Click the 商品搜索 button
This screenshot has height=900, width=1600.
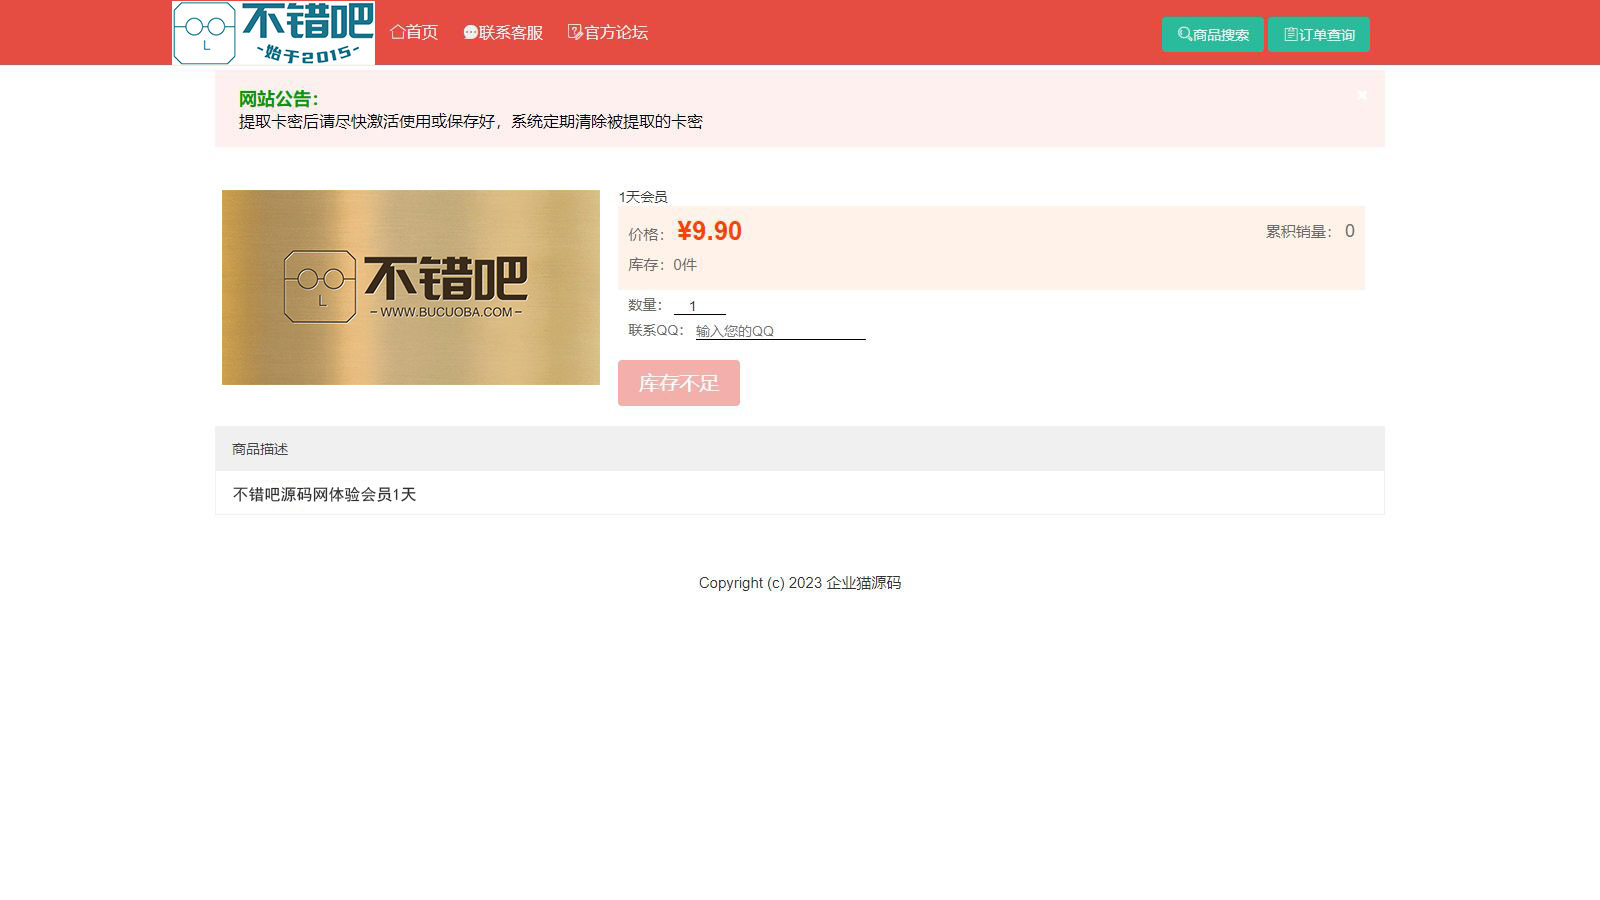pyautogui.click(x=1213, y=34)
